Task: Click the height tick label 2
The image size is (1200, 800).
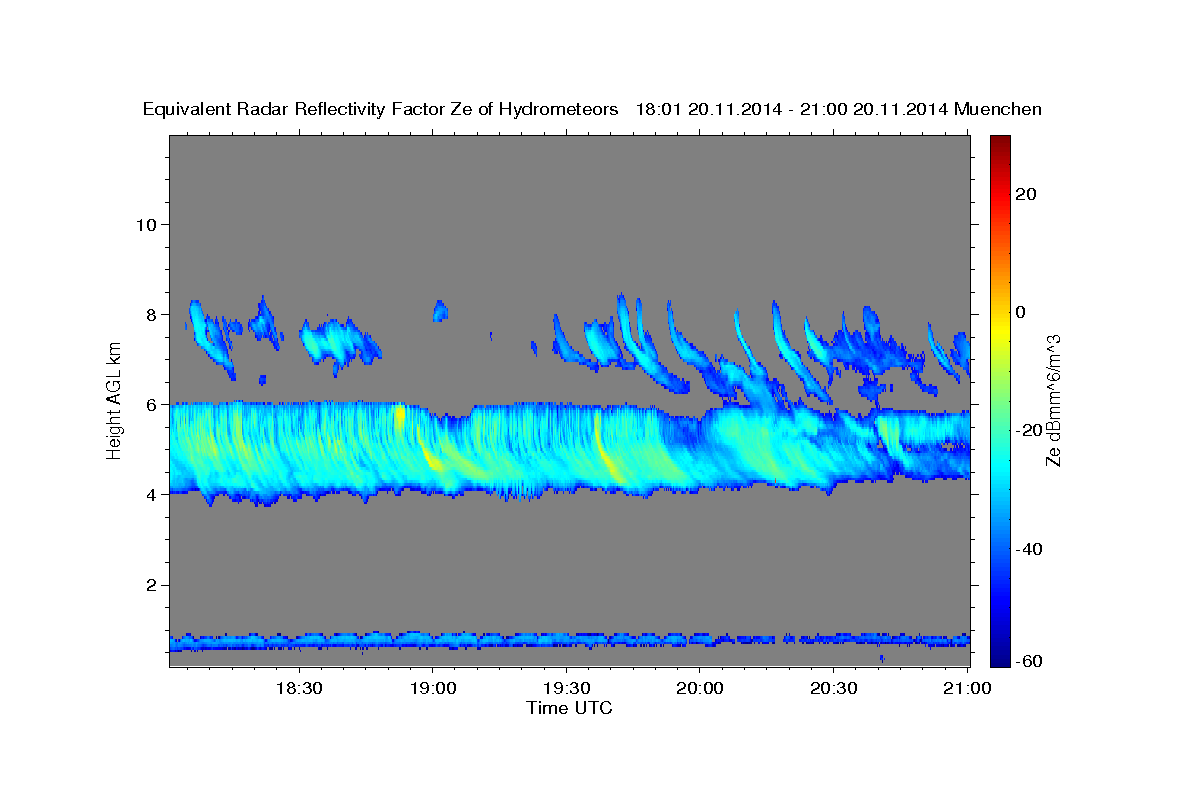Action: tap(150, 585)
